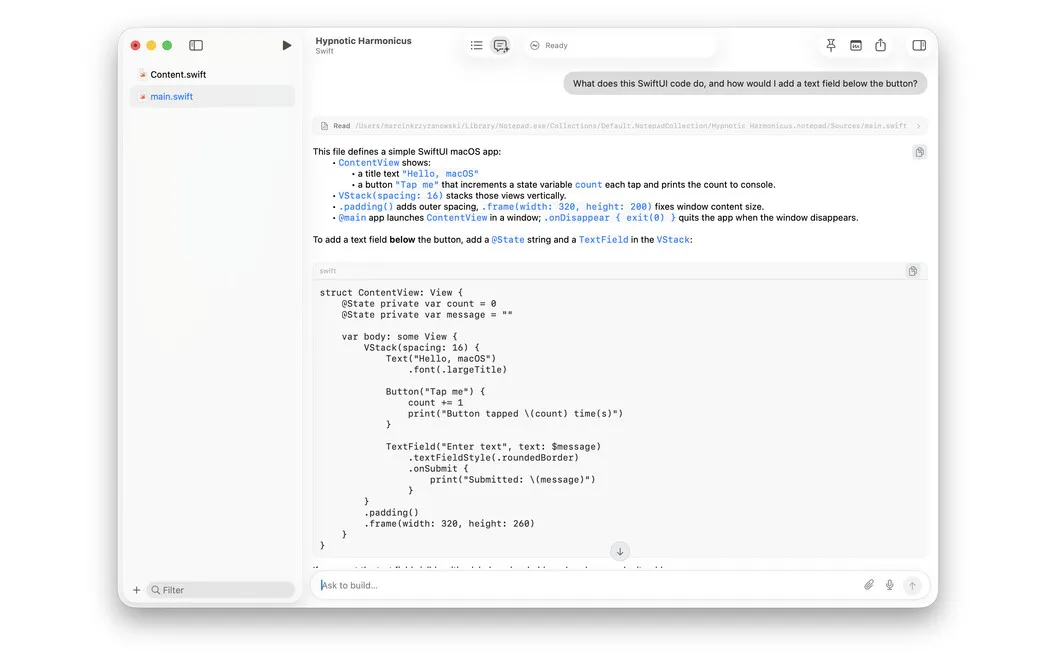This screenshot has height=660, width=1056.
Task: Click the Swift icon beside Content.swift
Action: [x=142, y=74]
